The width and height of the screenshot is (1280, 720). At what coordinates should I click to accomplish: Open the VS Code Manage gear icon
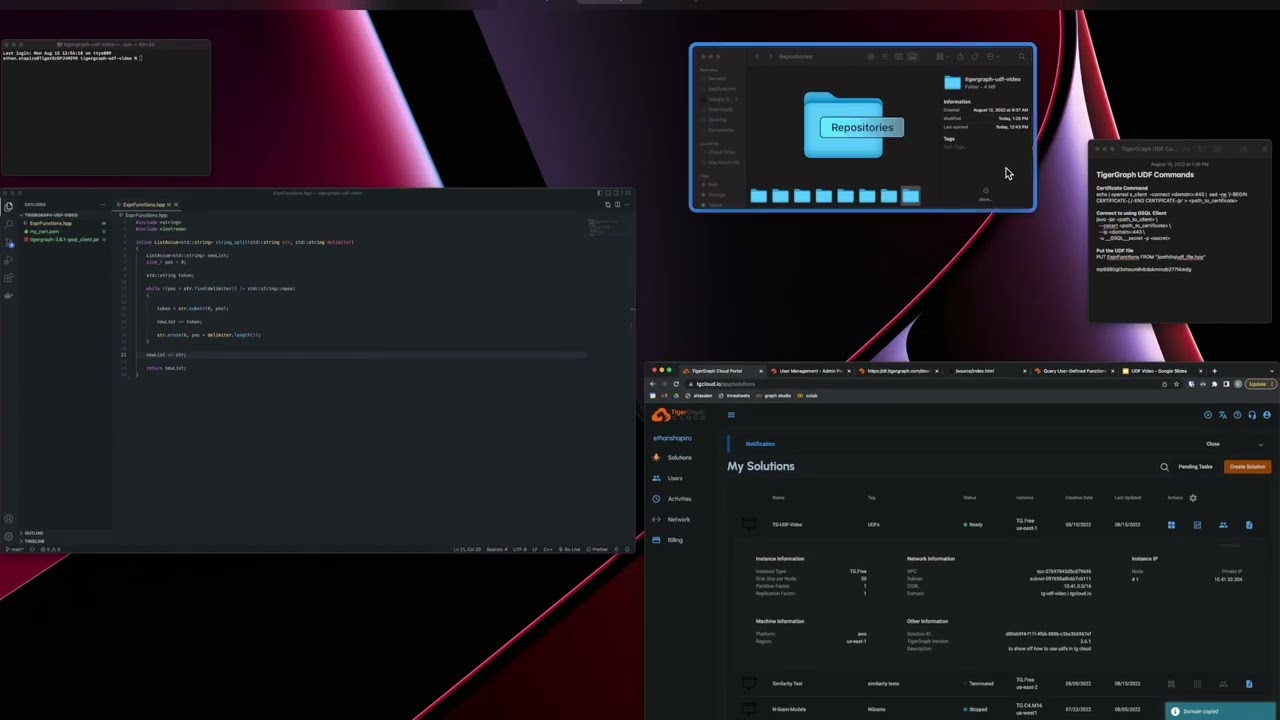click(x=8, y=537)
